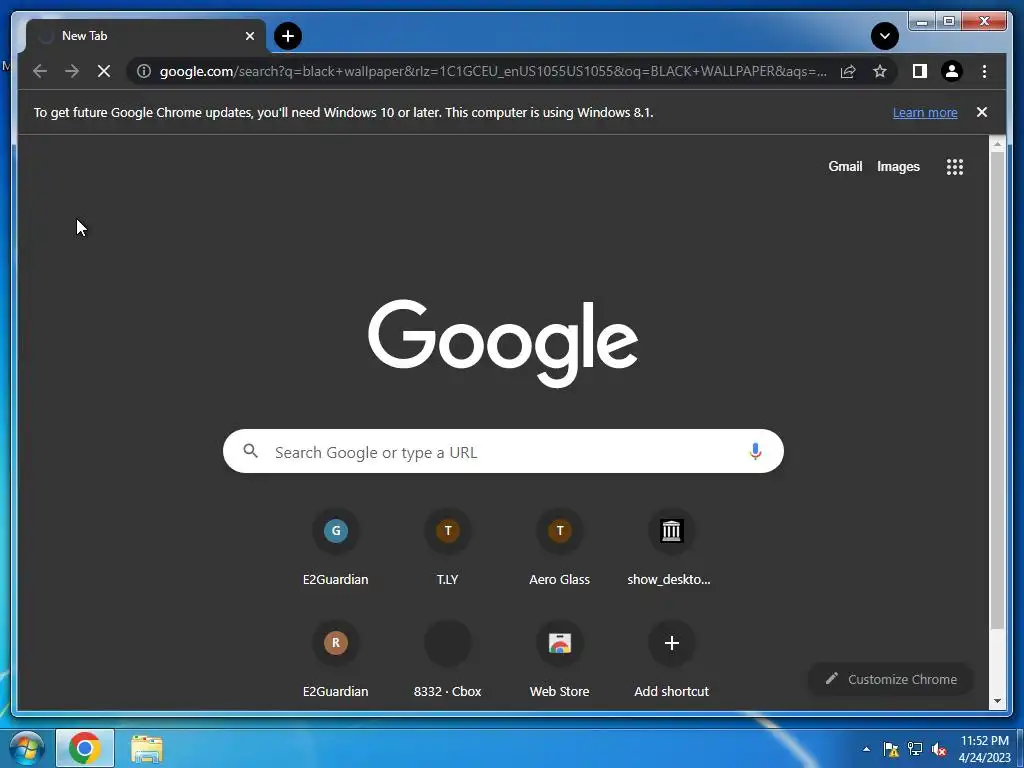Close the New Tab browser tab
This screenshot has height=768, width=1024.
click(x=249, y=36)
